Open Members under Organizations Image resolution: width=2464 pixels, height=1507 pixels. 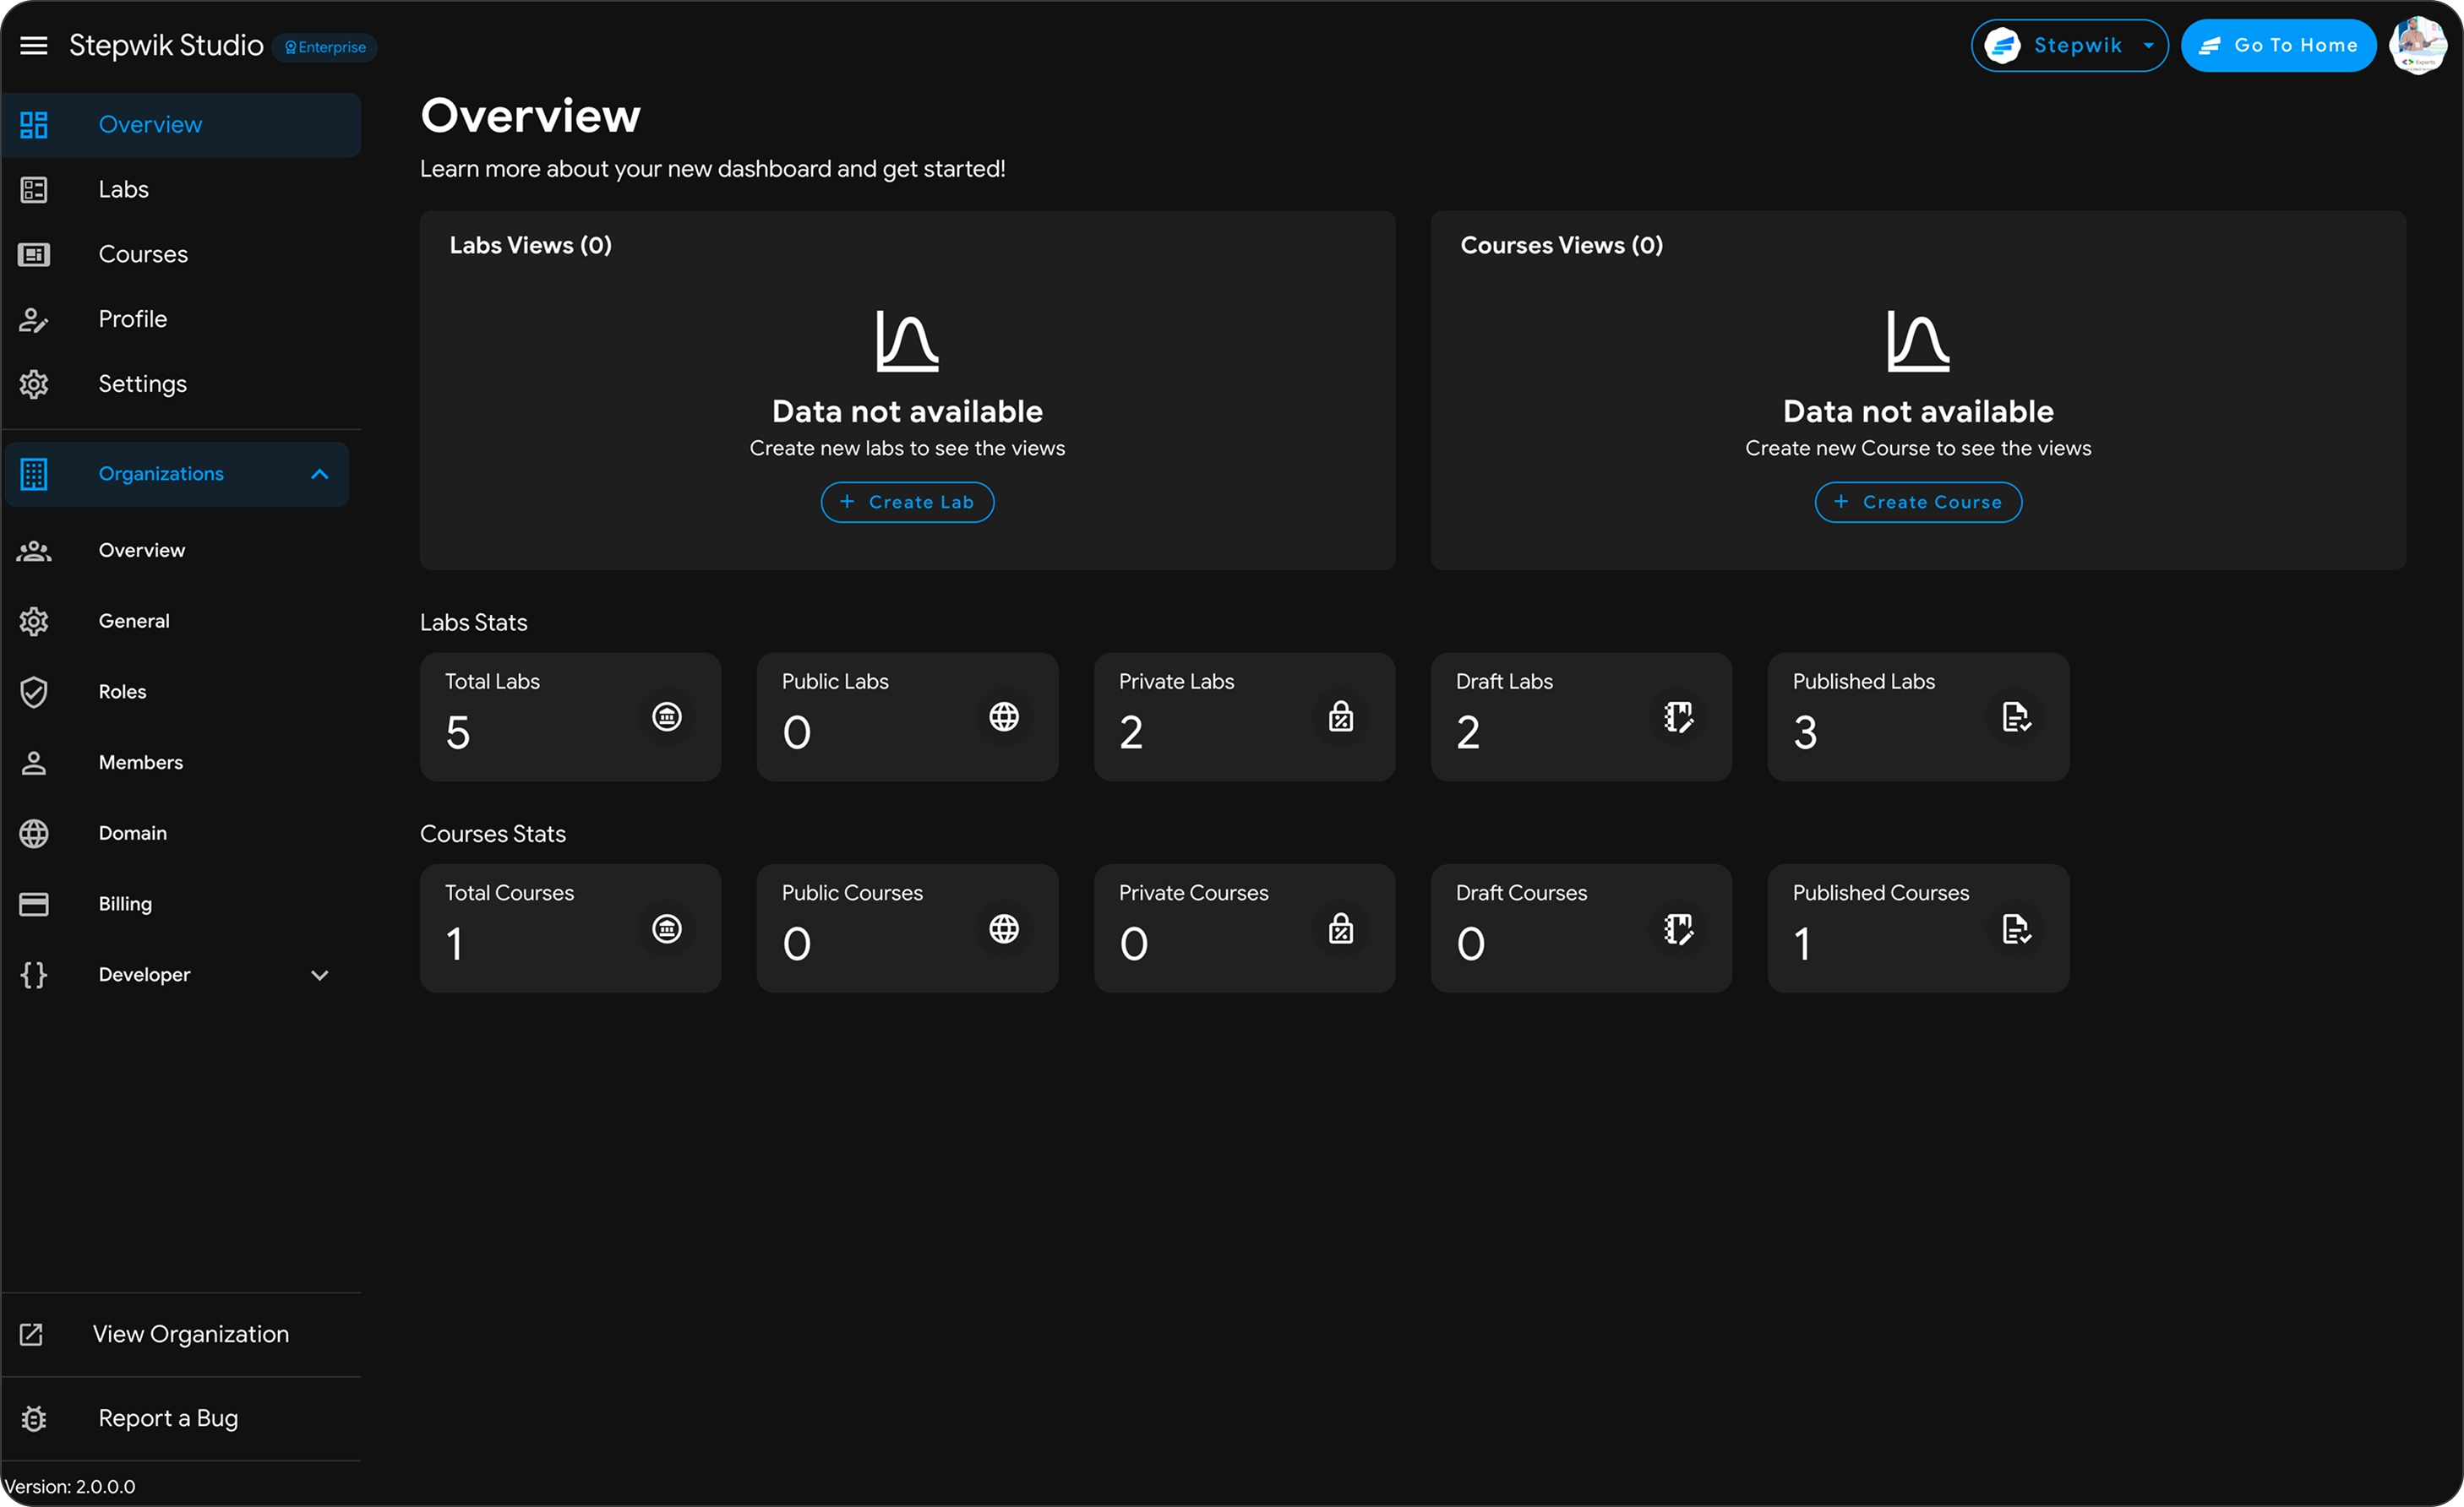177,763
